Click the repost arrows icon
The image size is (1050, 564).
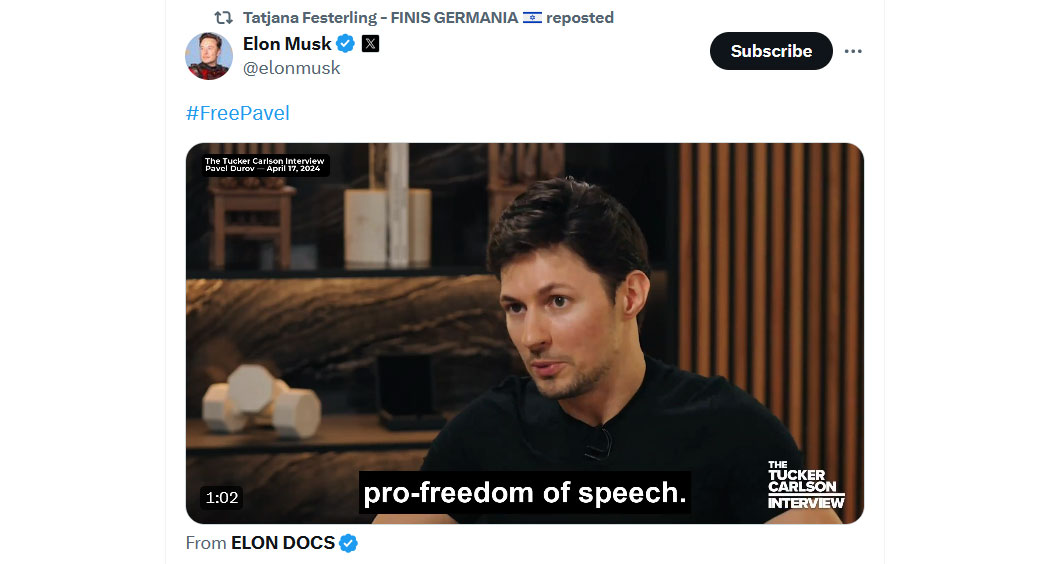coord(223,17)
